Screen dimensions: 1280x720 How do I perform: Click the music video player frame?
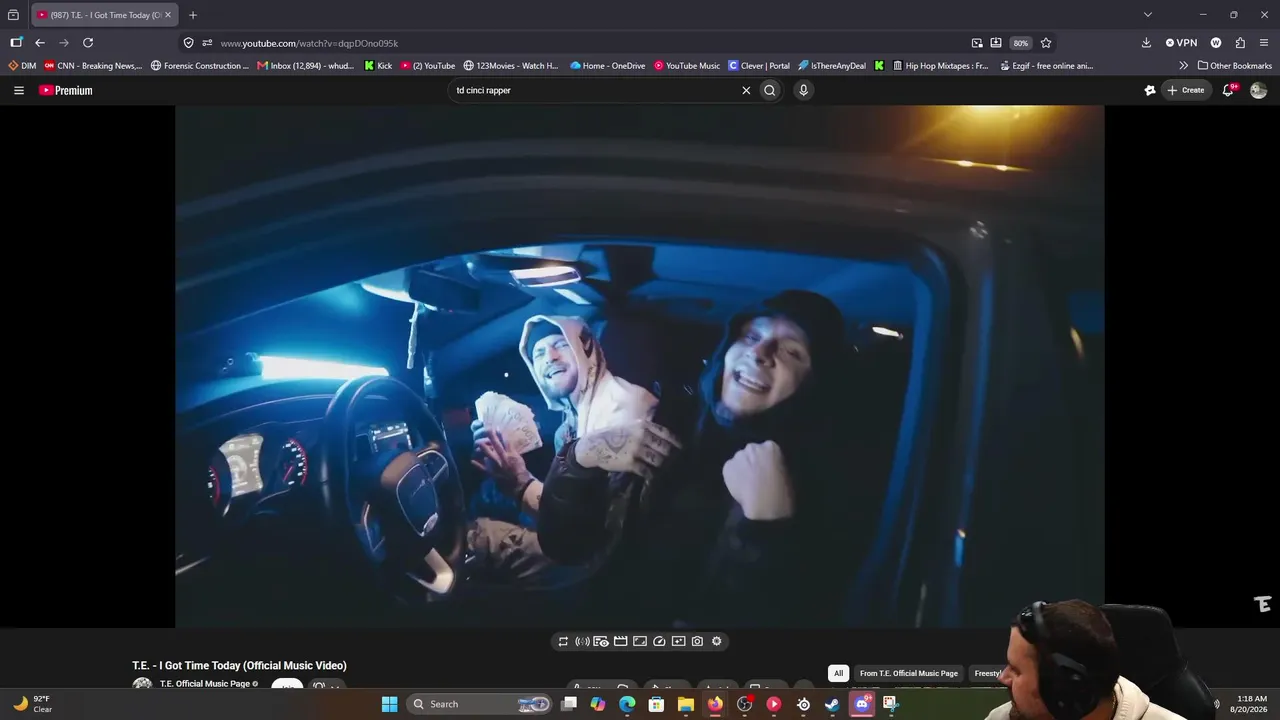tap(640, 367)
